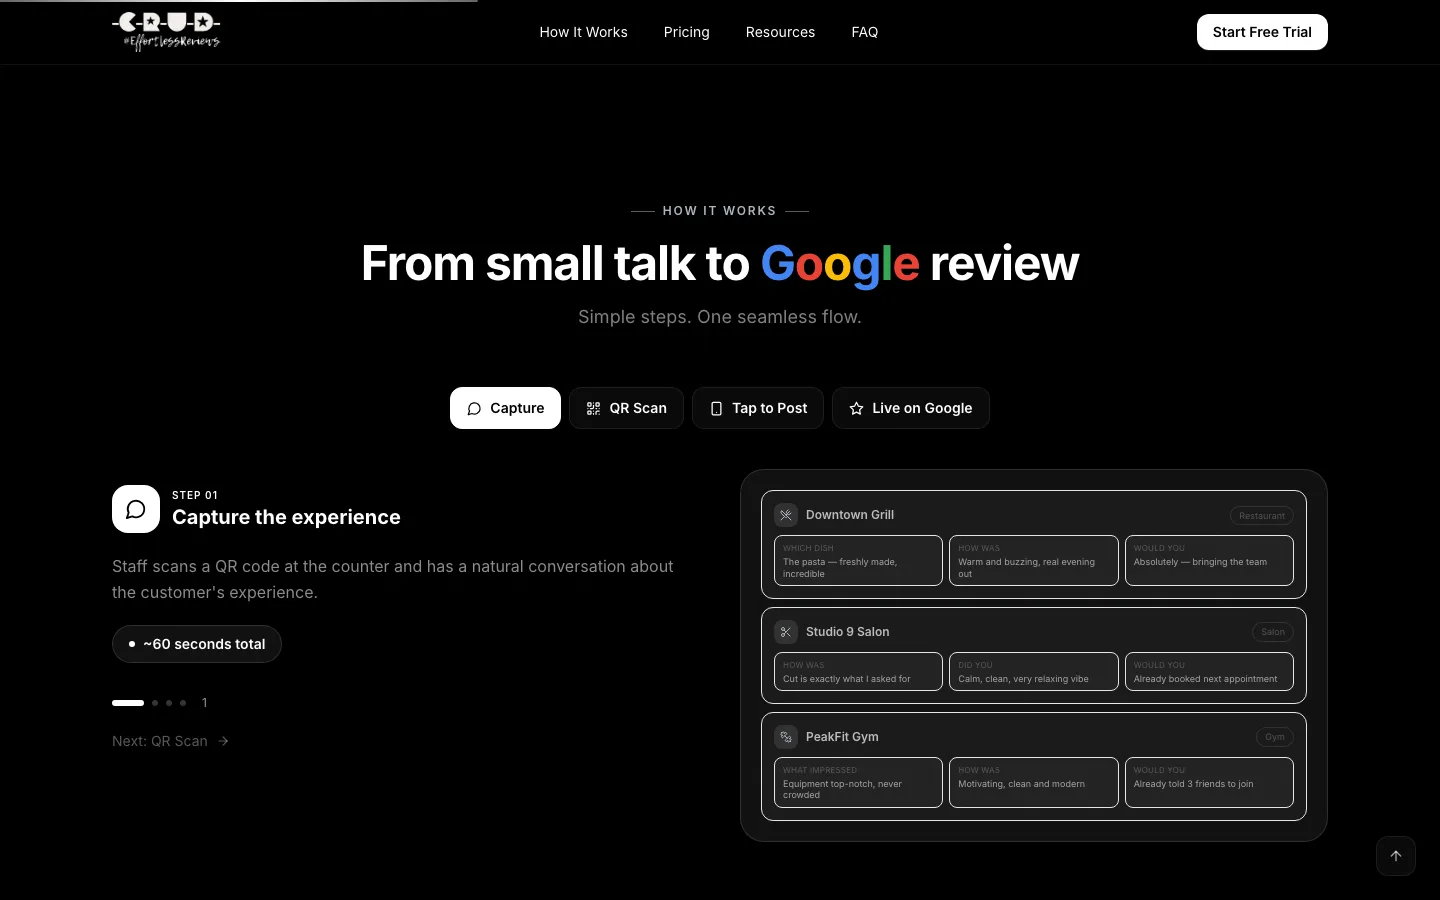The height and width of the screenshot is (900, 1440).
Task: Jump to the fourth step progress dot
Action: 183,703
